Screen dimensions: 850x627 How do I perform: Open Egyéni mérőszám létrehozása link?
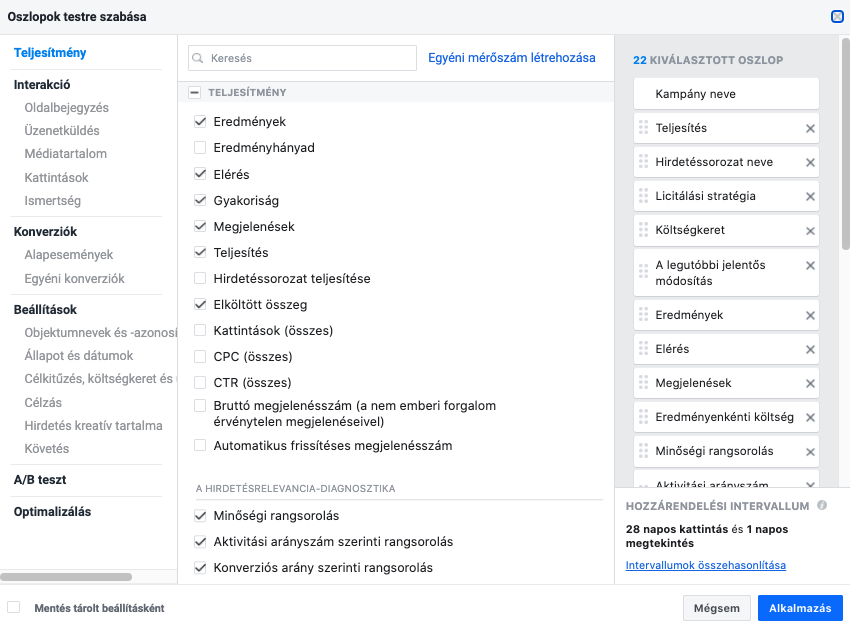(511, 58)
